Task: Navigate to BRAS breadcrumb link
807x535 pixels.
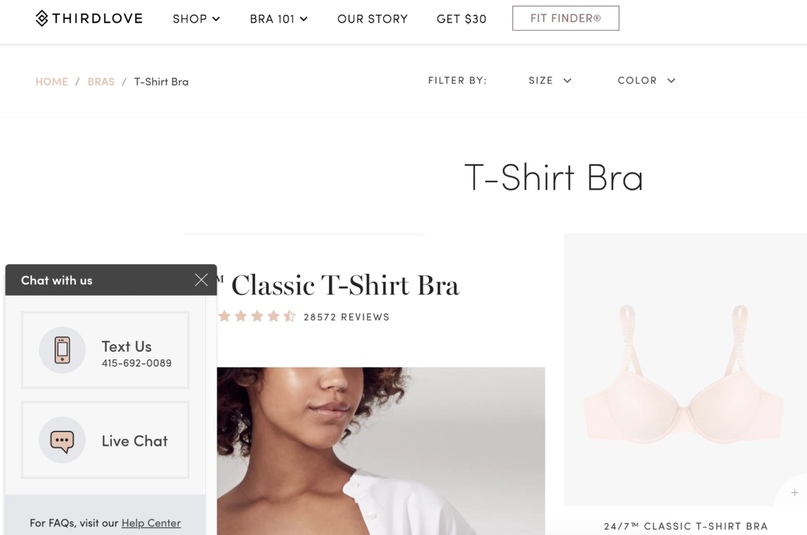Action: [101, 82]
